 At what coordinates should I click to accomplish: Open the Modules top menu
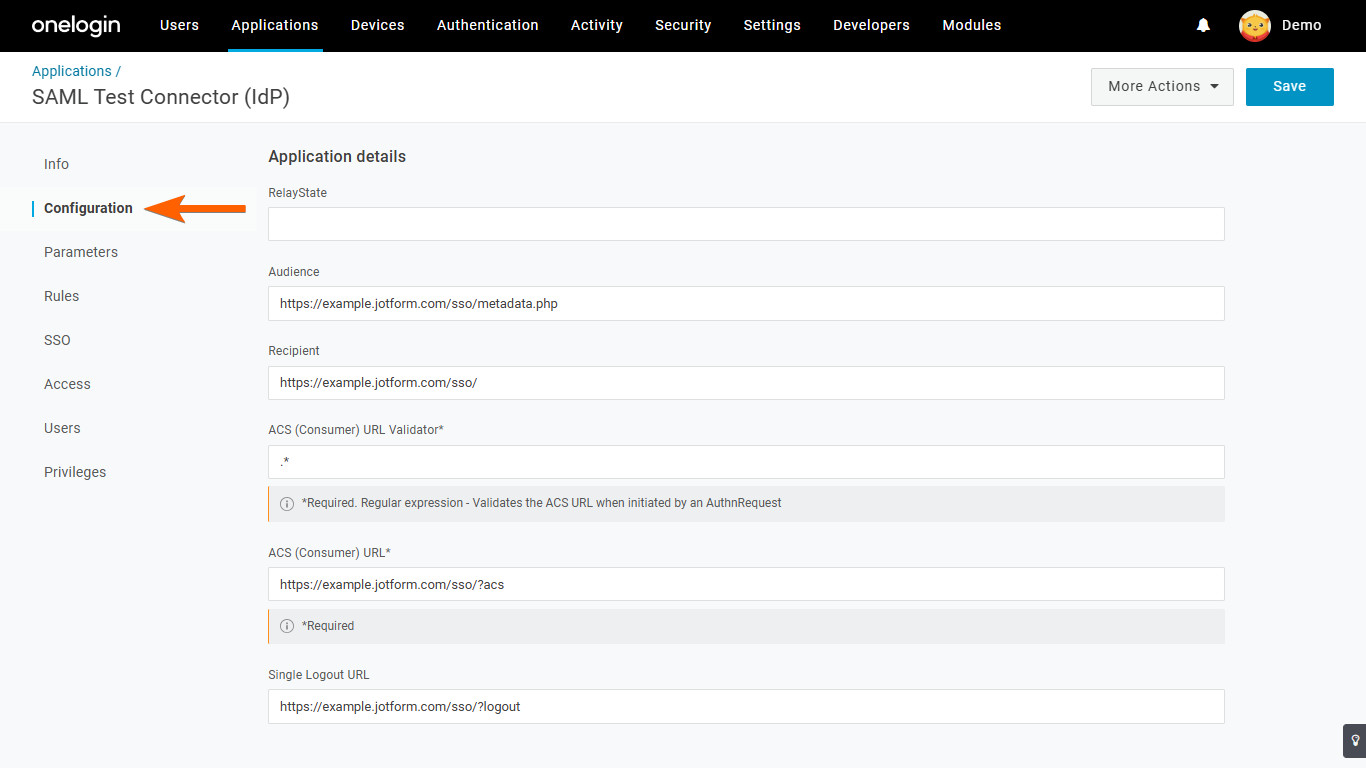tap(971, 26)
